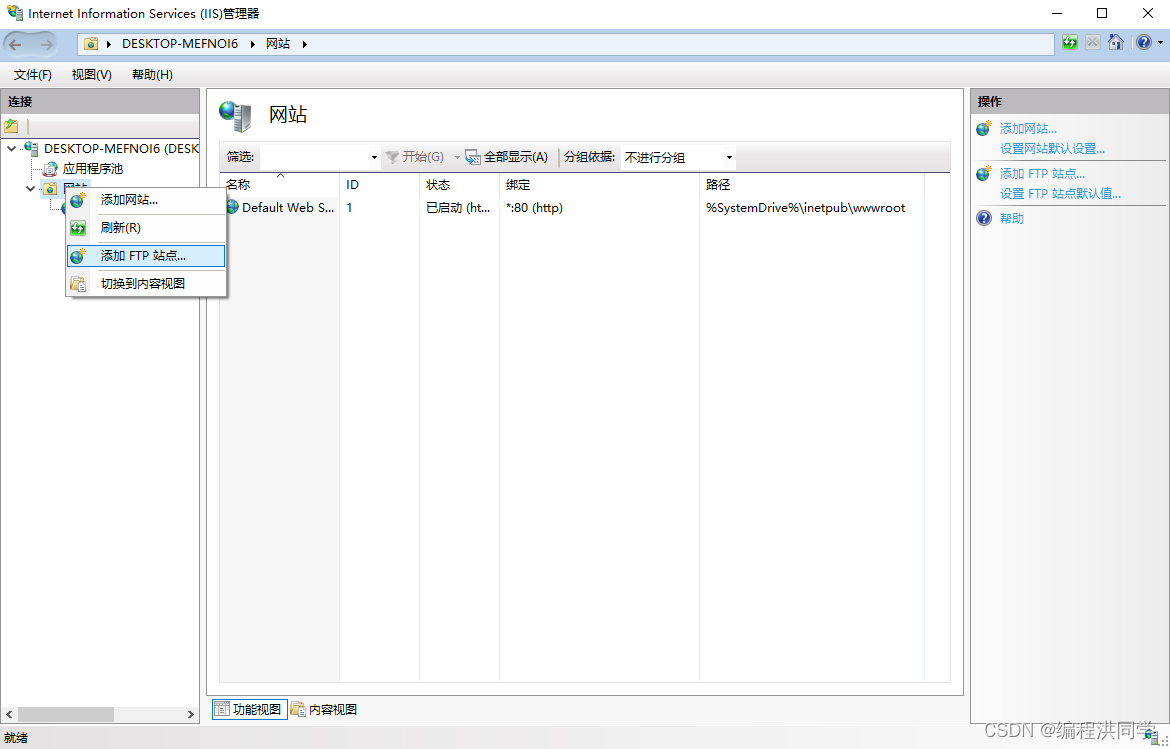Choose Refresh from the context menu
This screenshot has height=749, width=1170.
[120, 228]
